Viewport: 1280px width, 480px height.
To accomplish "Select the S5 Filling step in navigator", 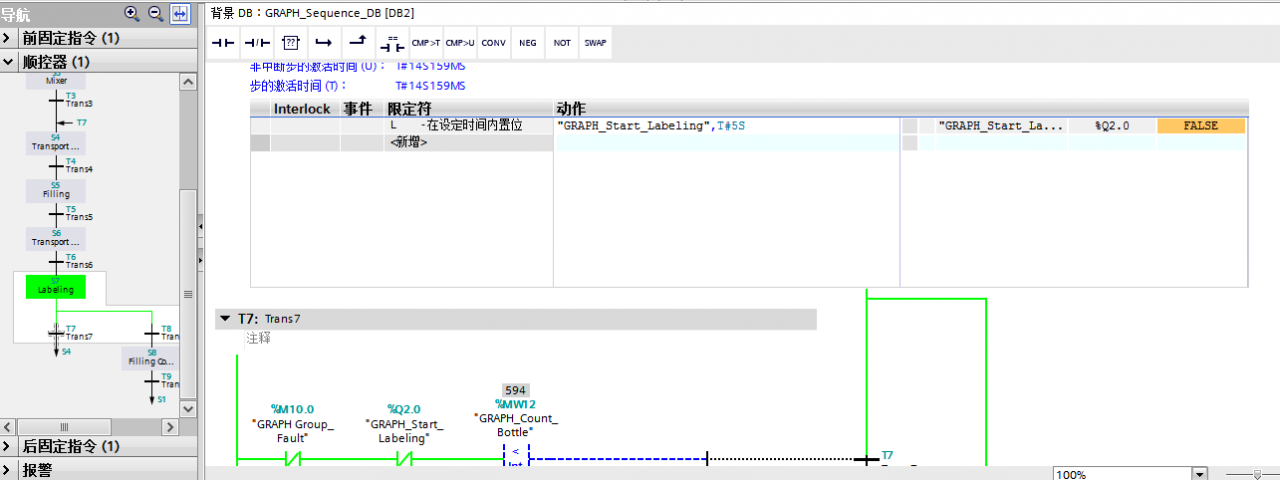I will tap(56, 190).
